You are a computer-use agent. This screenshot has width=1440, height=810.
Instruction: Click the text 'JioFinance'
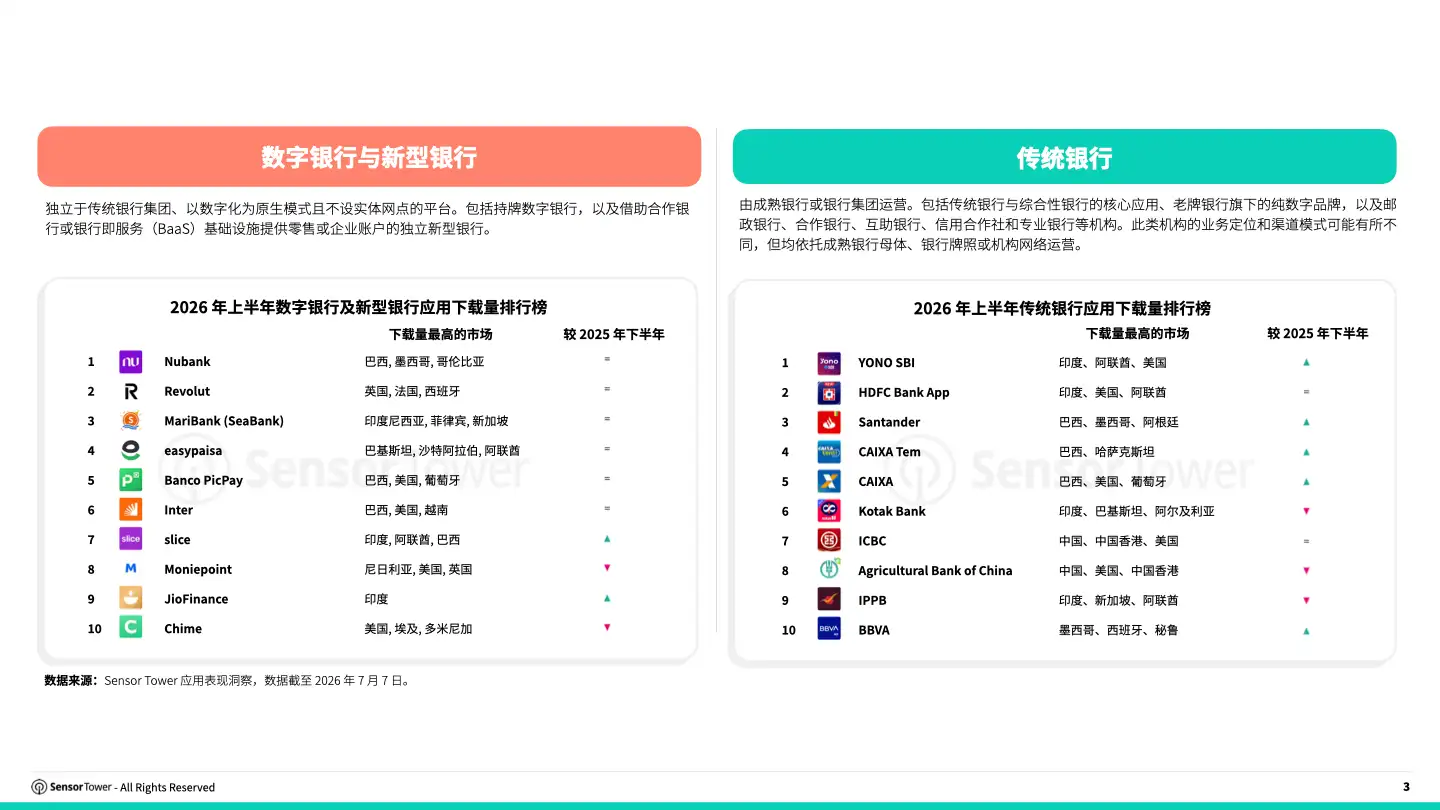tap(196, 599)
